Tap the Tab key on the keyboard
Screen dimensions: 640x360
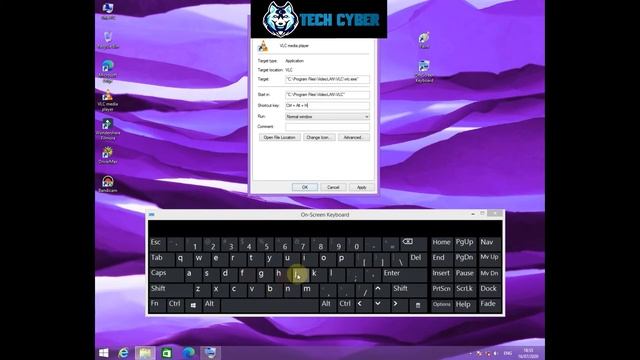[x=160, y=259]
